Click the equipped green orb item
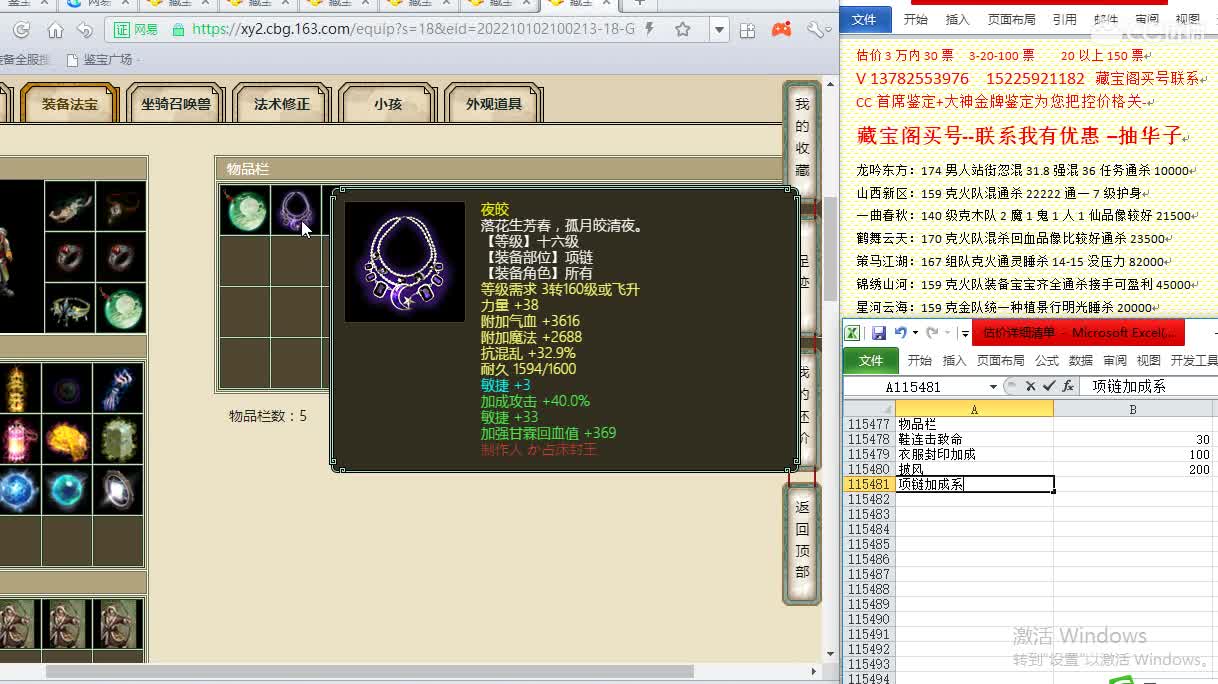1218x684 pixels. 121,308
